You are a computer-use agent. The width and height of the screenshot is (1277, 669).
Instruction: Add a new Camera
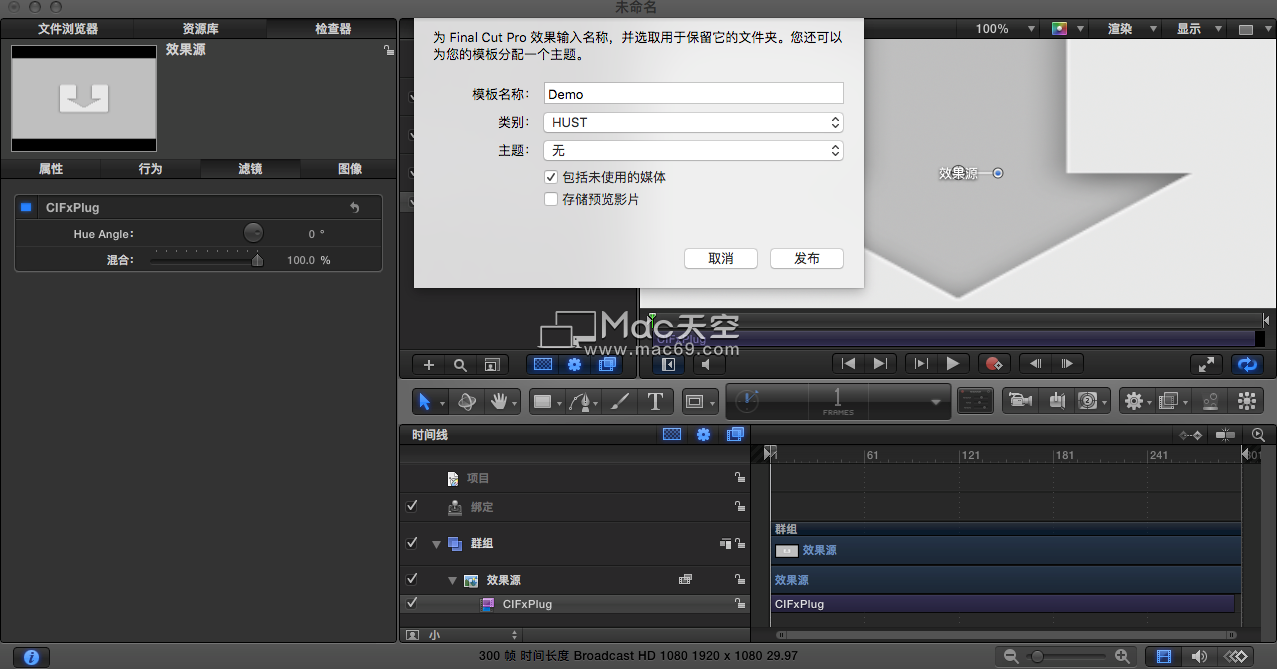(x=1021, y=401)
